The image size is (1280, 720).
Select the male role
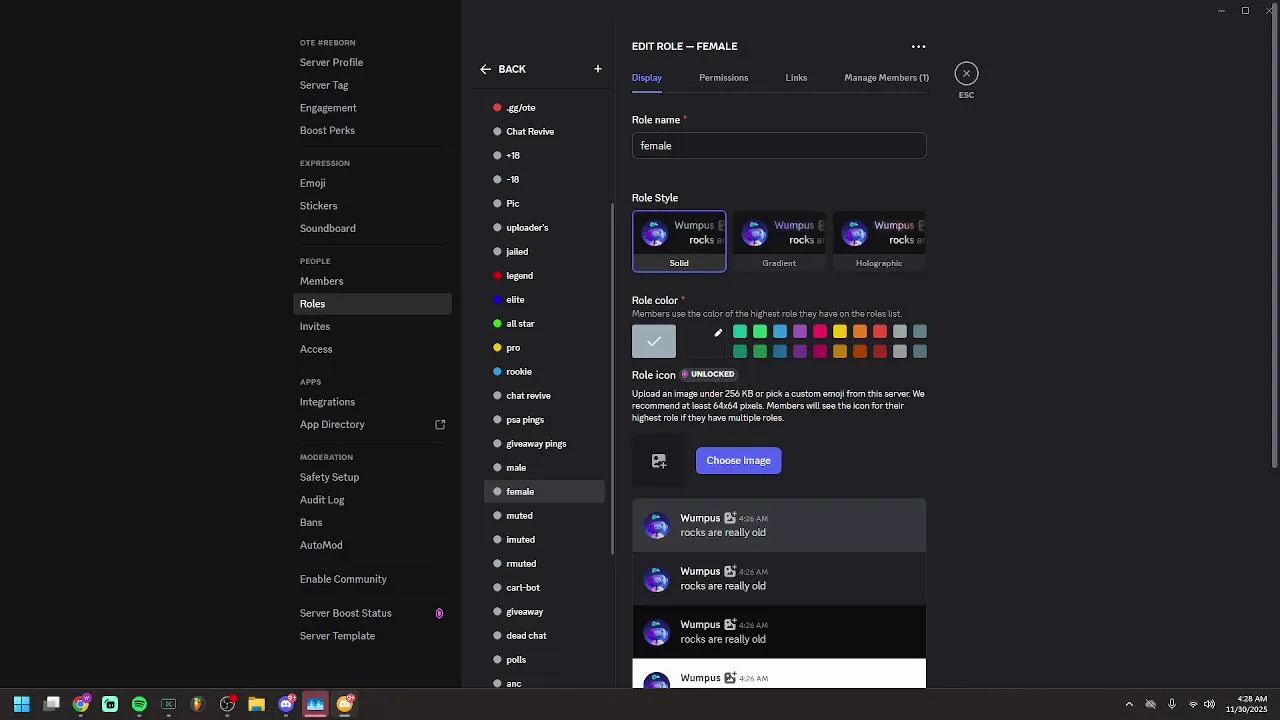click(544, 468)
